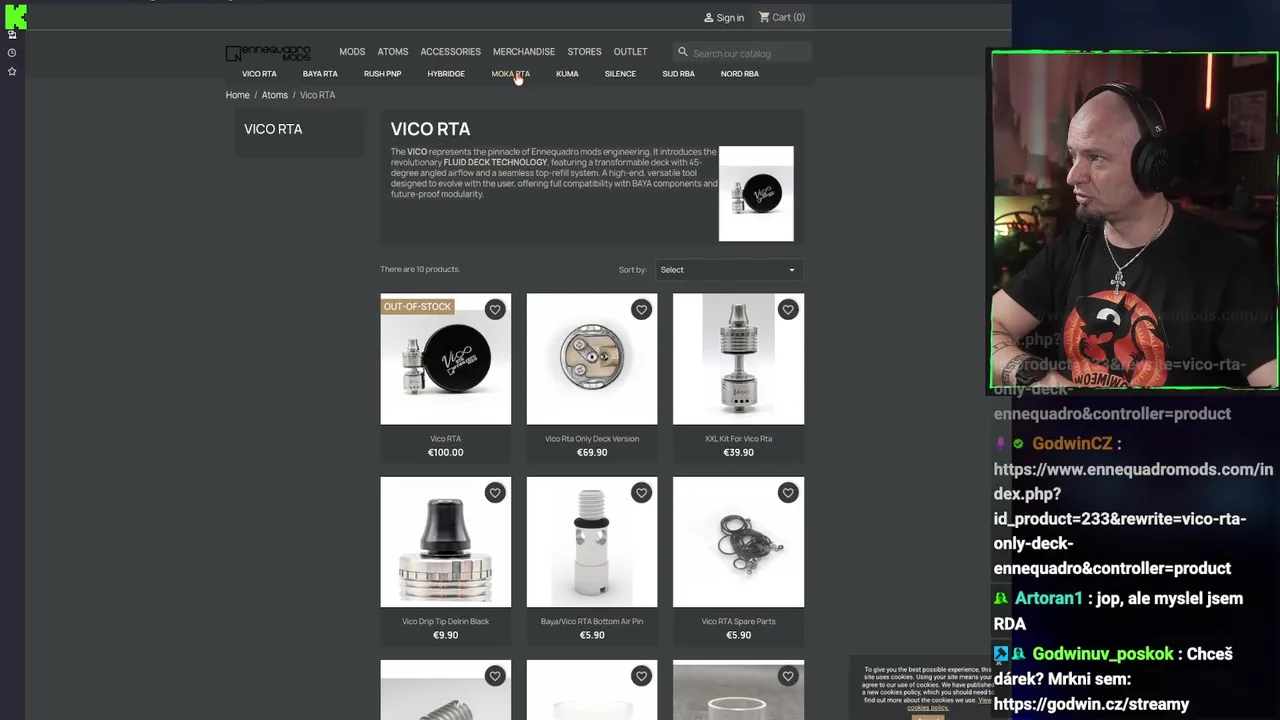The height and width of the screenshot is (720, 1280).
Task: Open Vico RTA product title link
Action: 446,439
